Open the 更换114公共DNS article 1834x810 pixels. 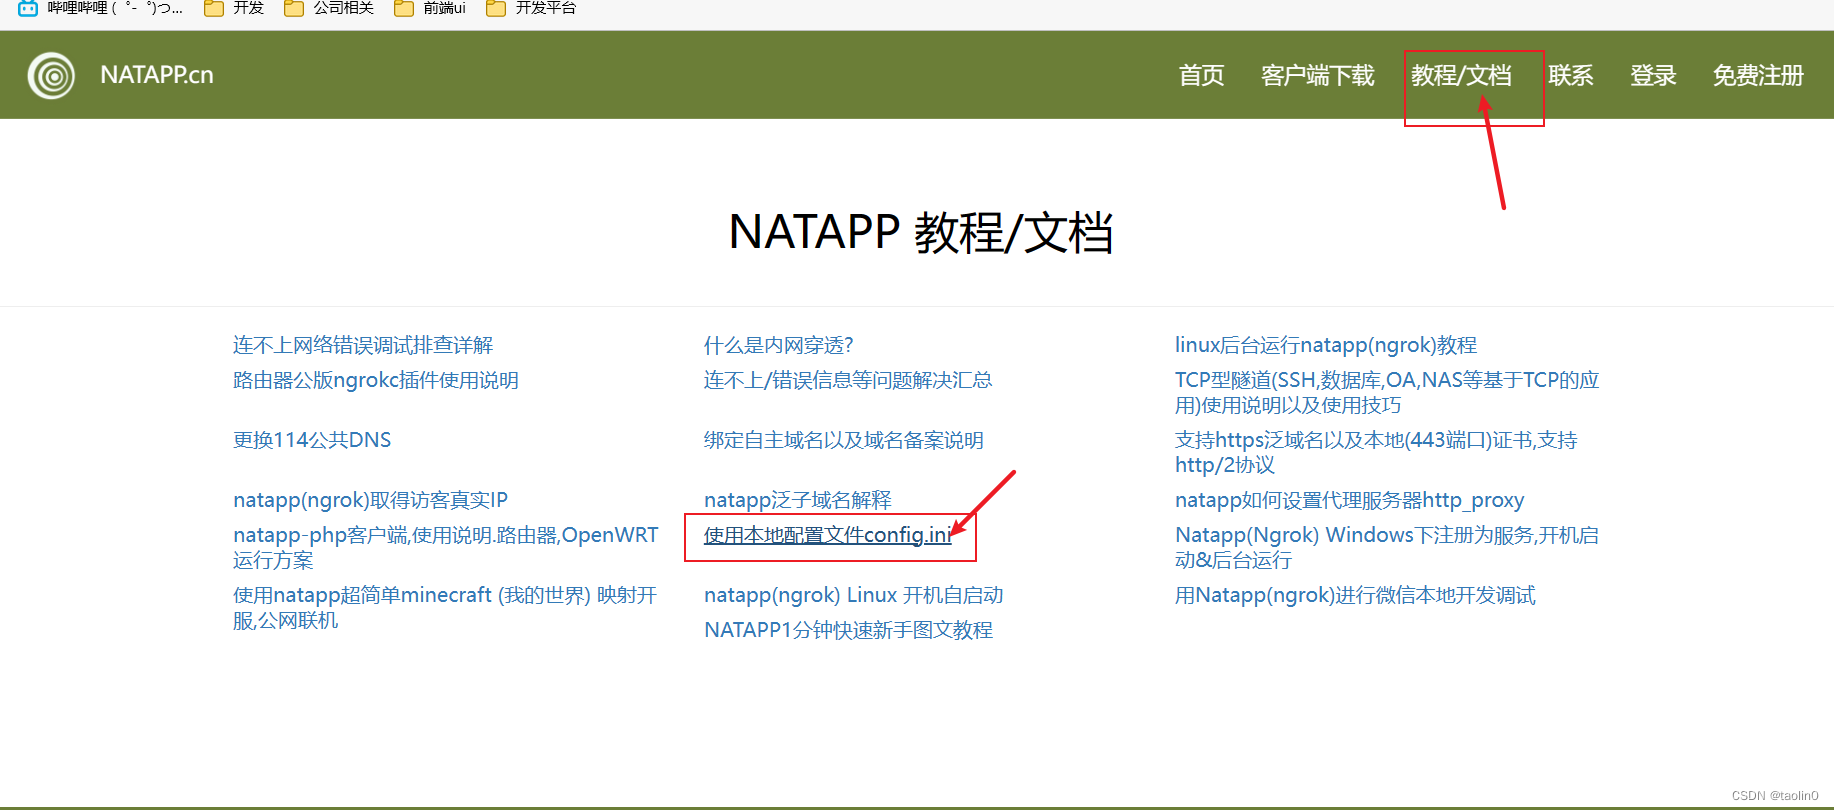(x=312, y=440)
